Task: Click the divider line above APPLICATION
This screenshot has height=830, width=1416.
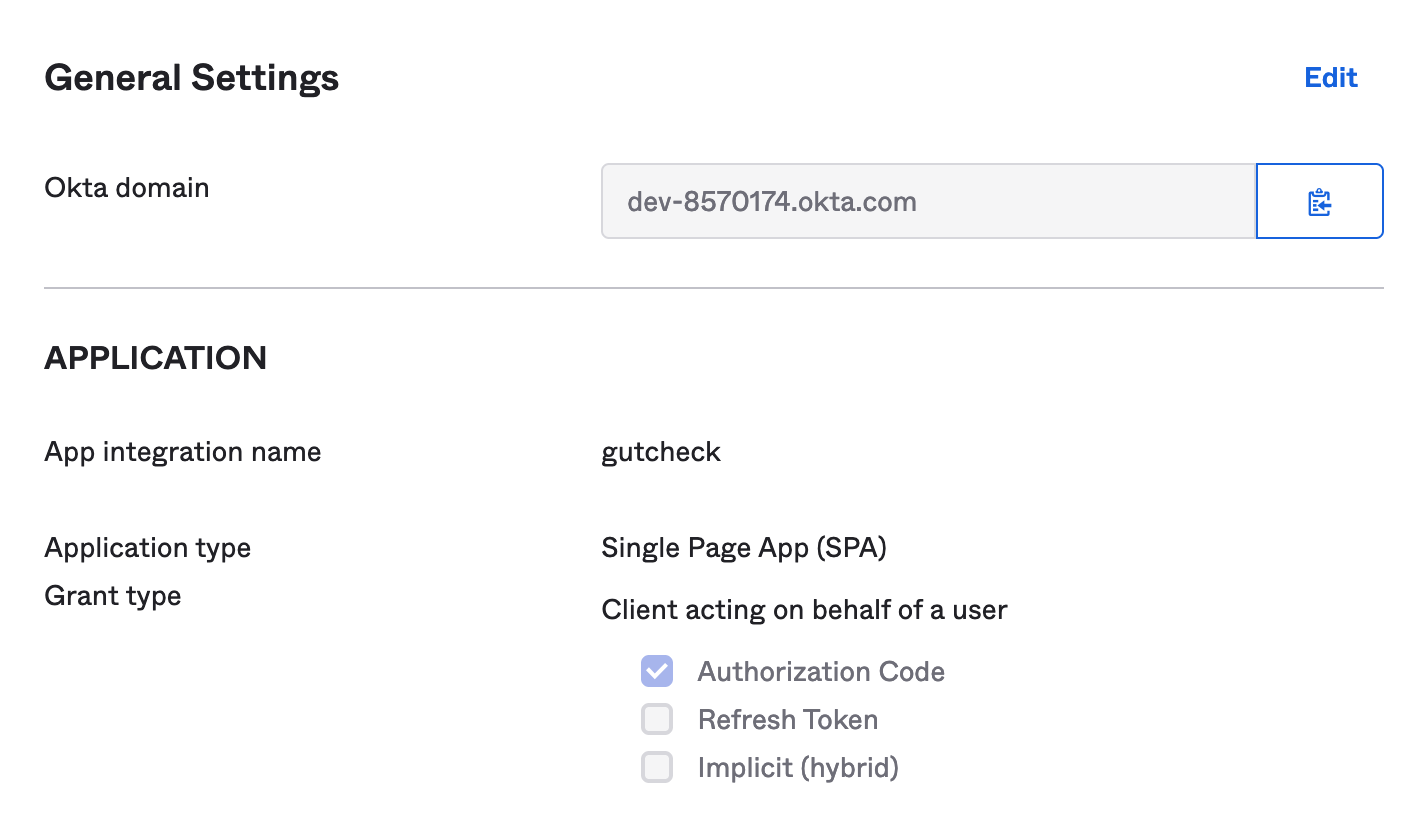Action: [x=714, y=288]
